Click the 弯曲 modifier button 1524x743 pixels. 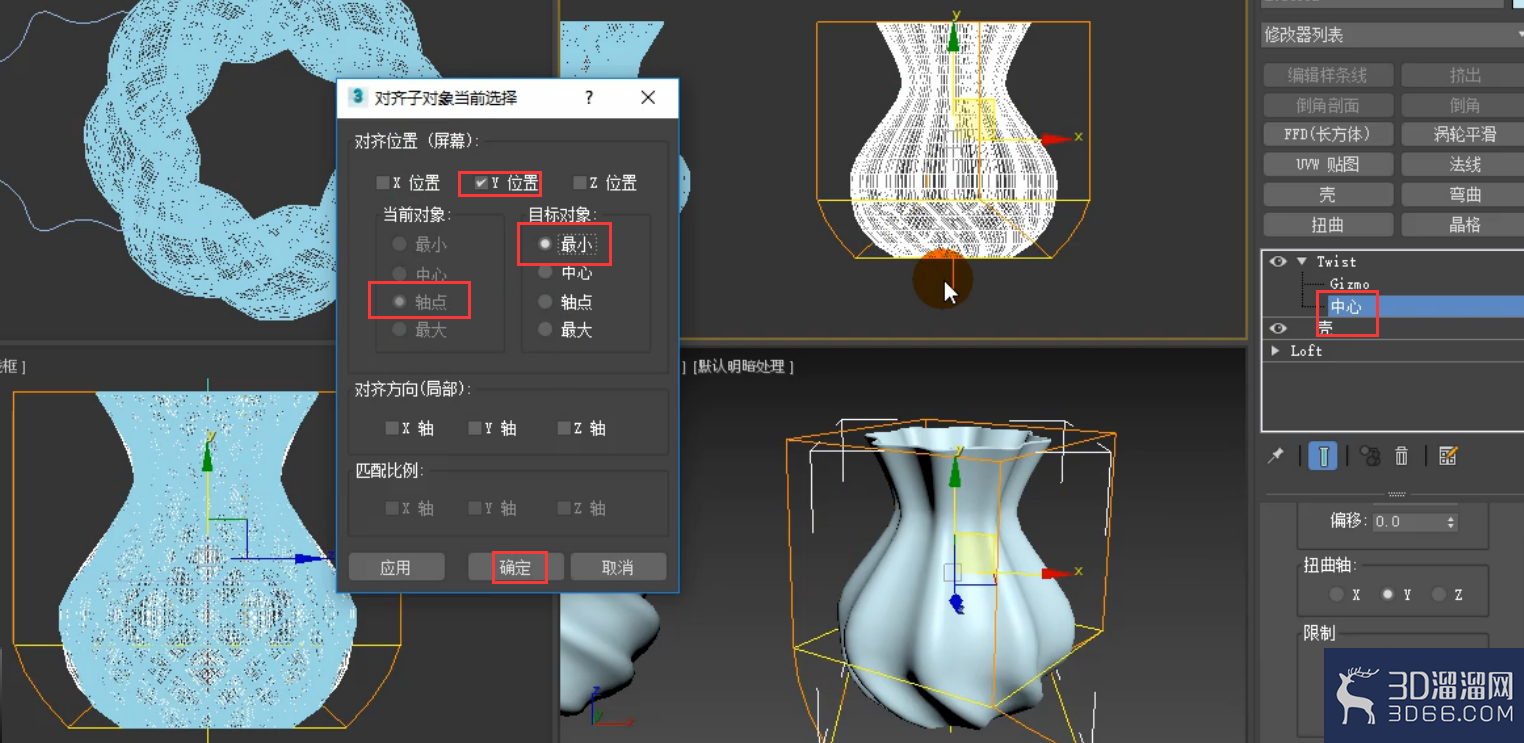(1463, 194)
